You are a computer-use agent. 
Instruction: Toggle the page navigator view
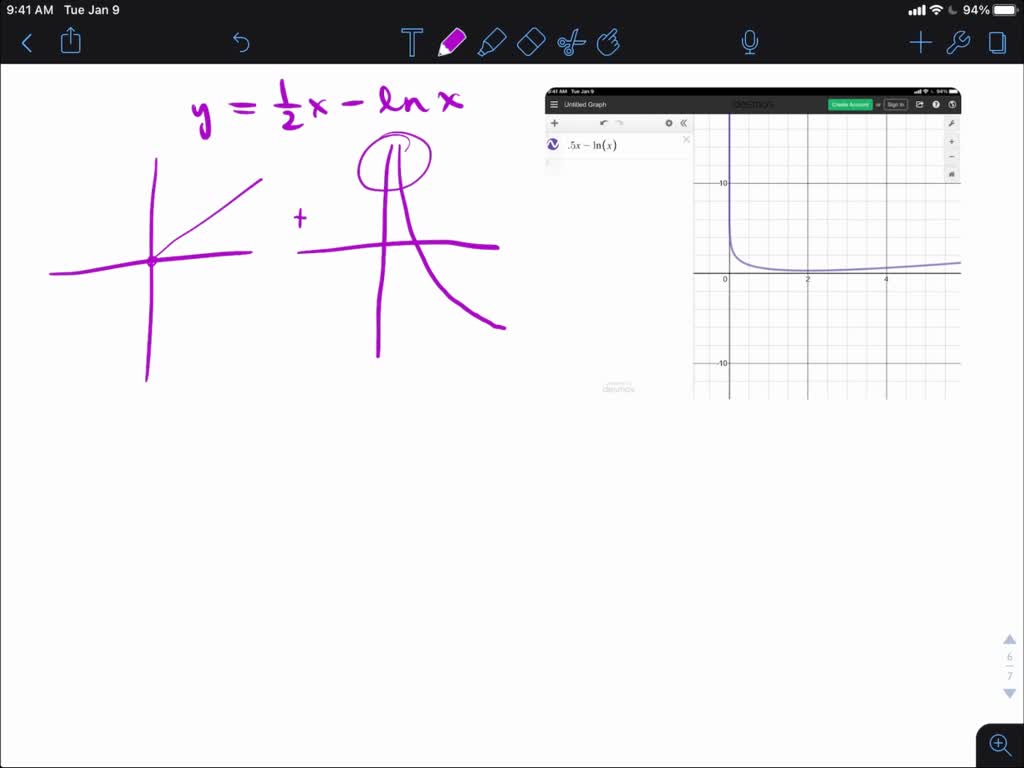click(997, 42)
